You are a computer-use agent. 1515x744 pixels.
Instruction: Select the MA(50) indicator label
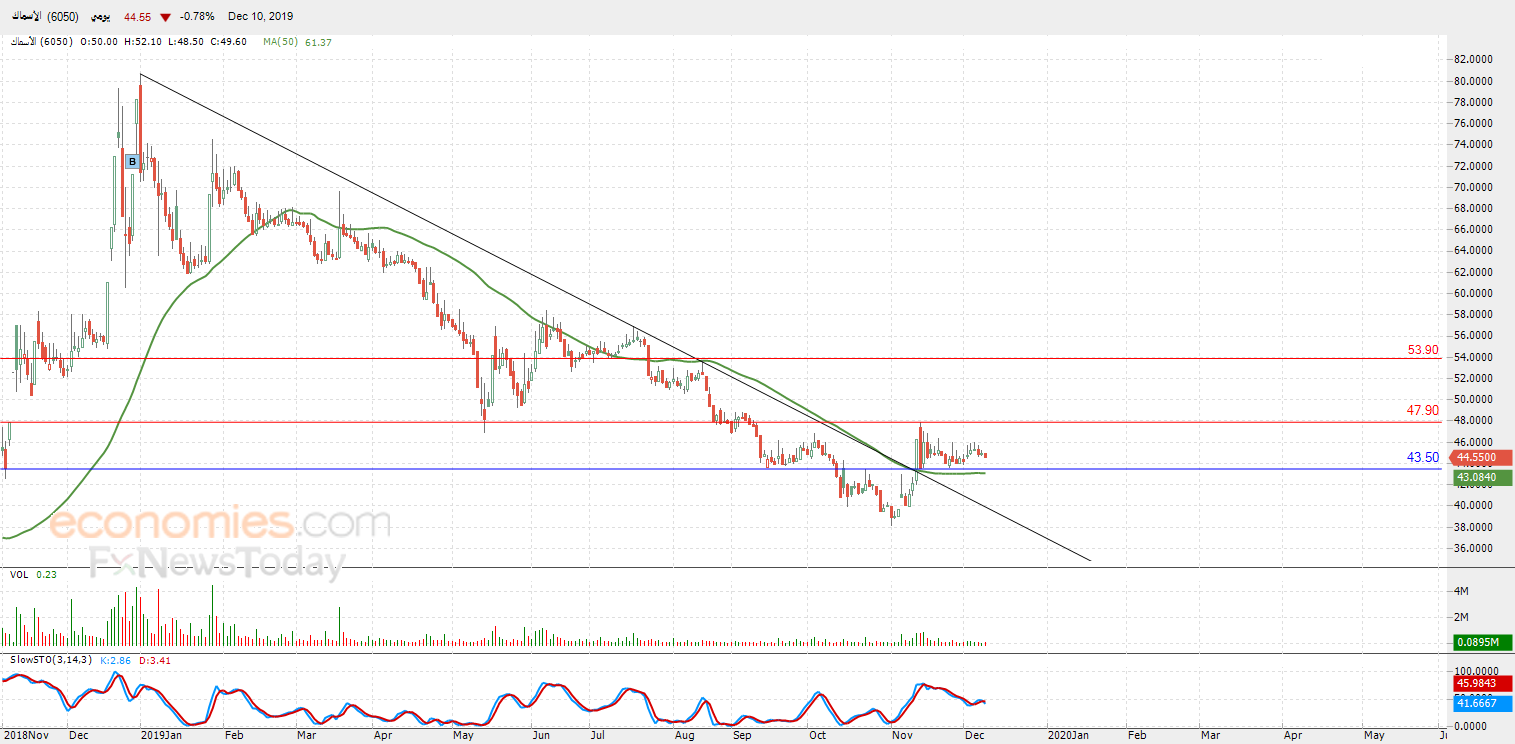pos(283,42)
